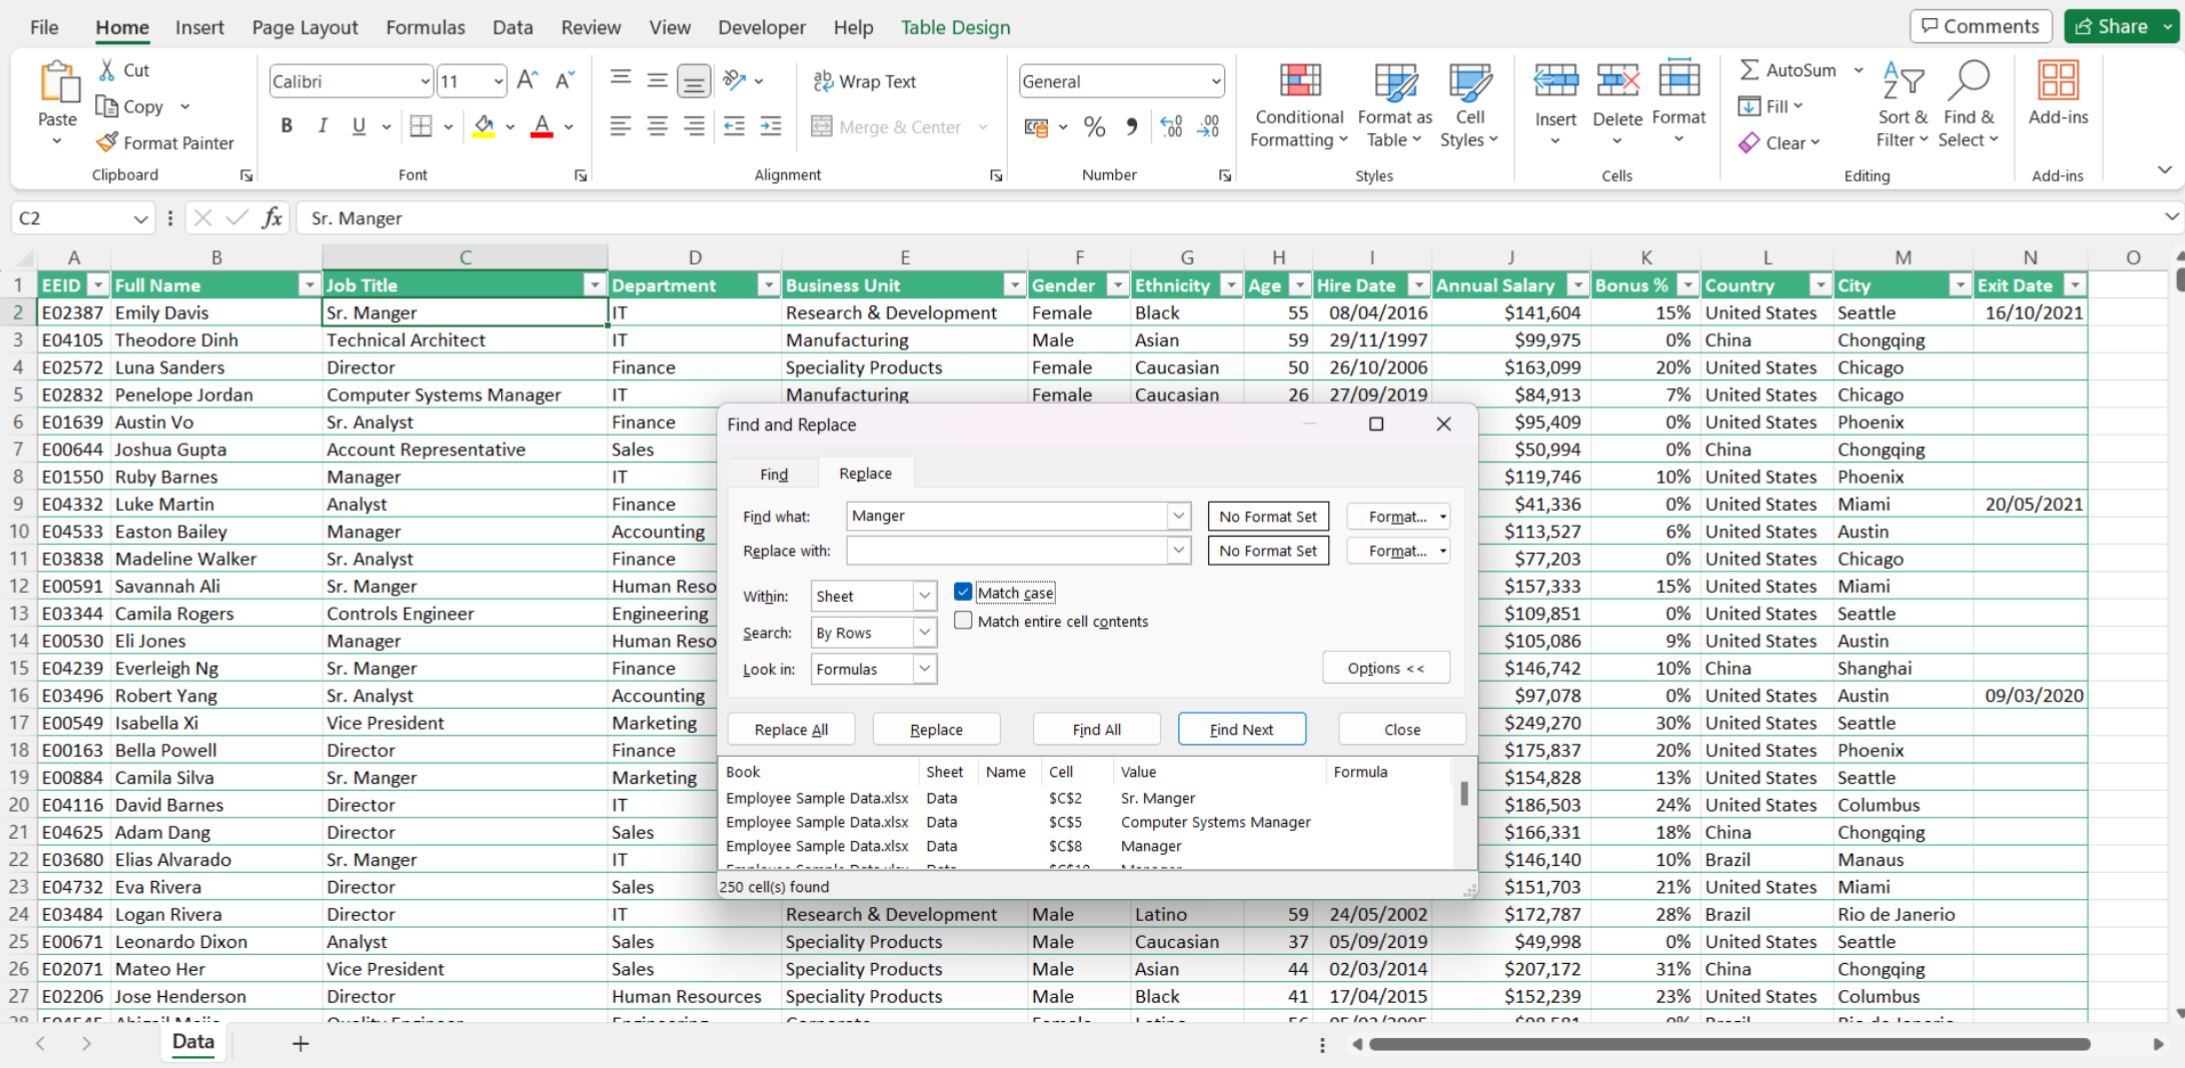Screen dimensions: 2185x1068
Task: Click the Increase Indent icon
Action: pos(771,126)
